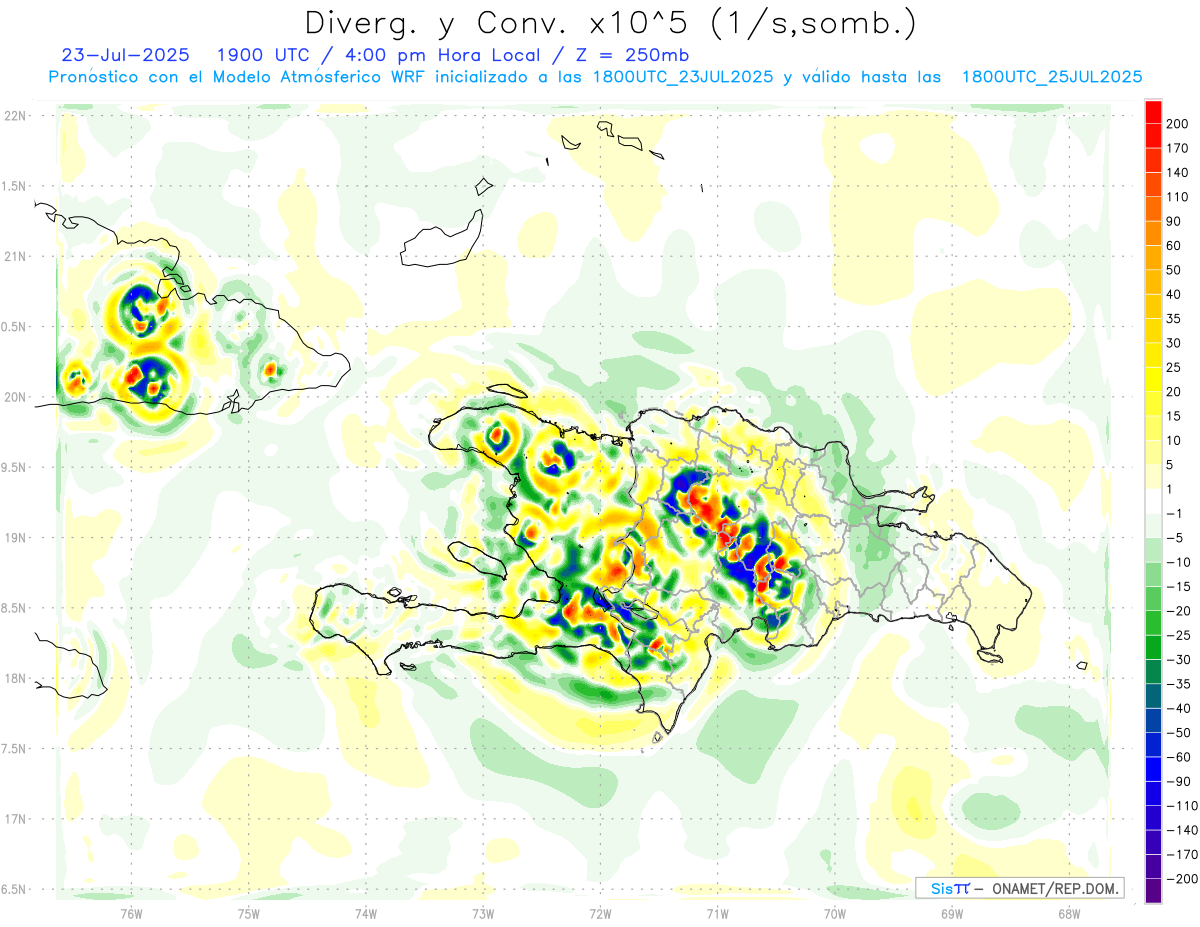
Task: Click the red colorbar segment above 200
Action: [1153, 111]
